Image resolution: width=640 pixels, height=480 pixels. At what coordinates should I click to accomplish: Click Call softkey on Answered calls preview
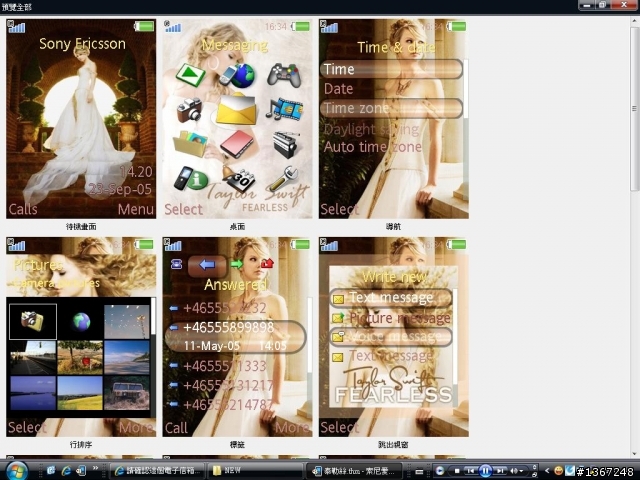click(176, 428)
